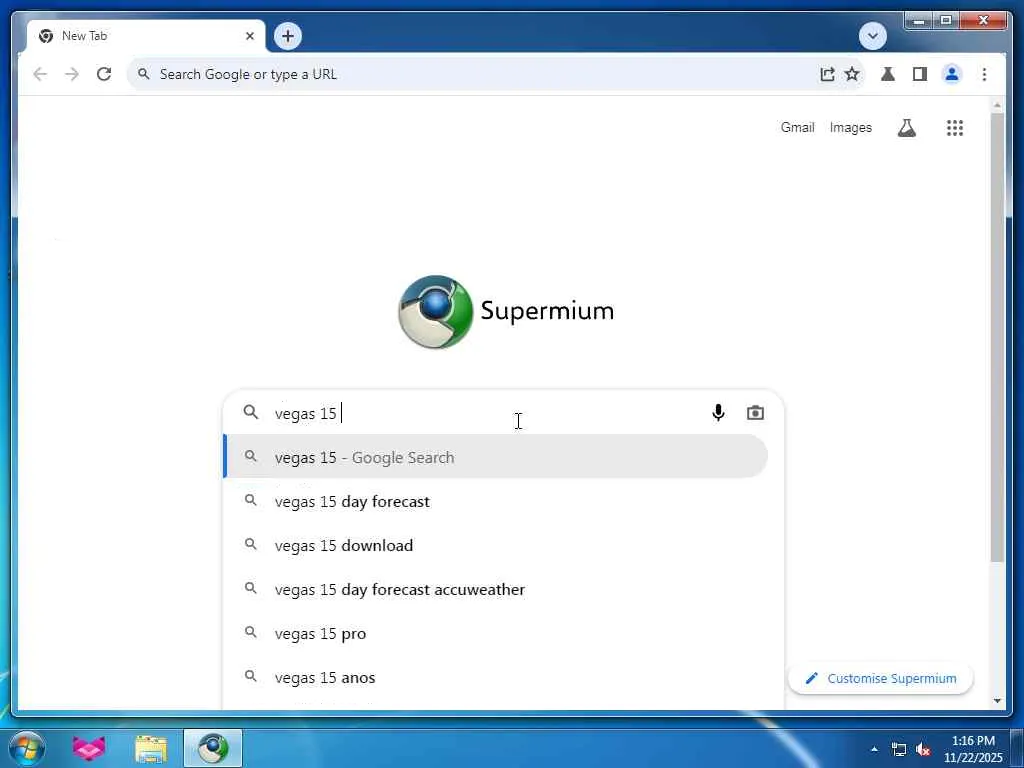Select suggestion vegas 15 - Google Search
The height and width of the screenshot is (768, 1024).
(x=495, y=456)
